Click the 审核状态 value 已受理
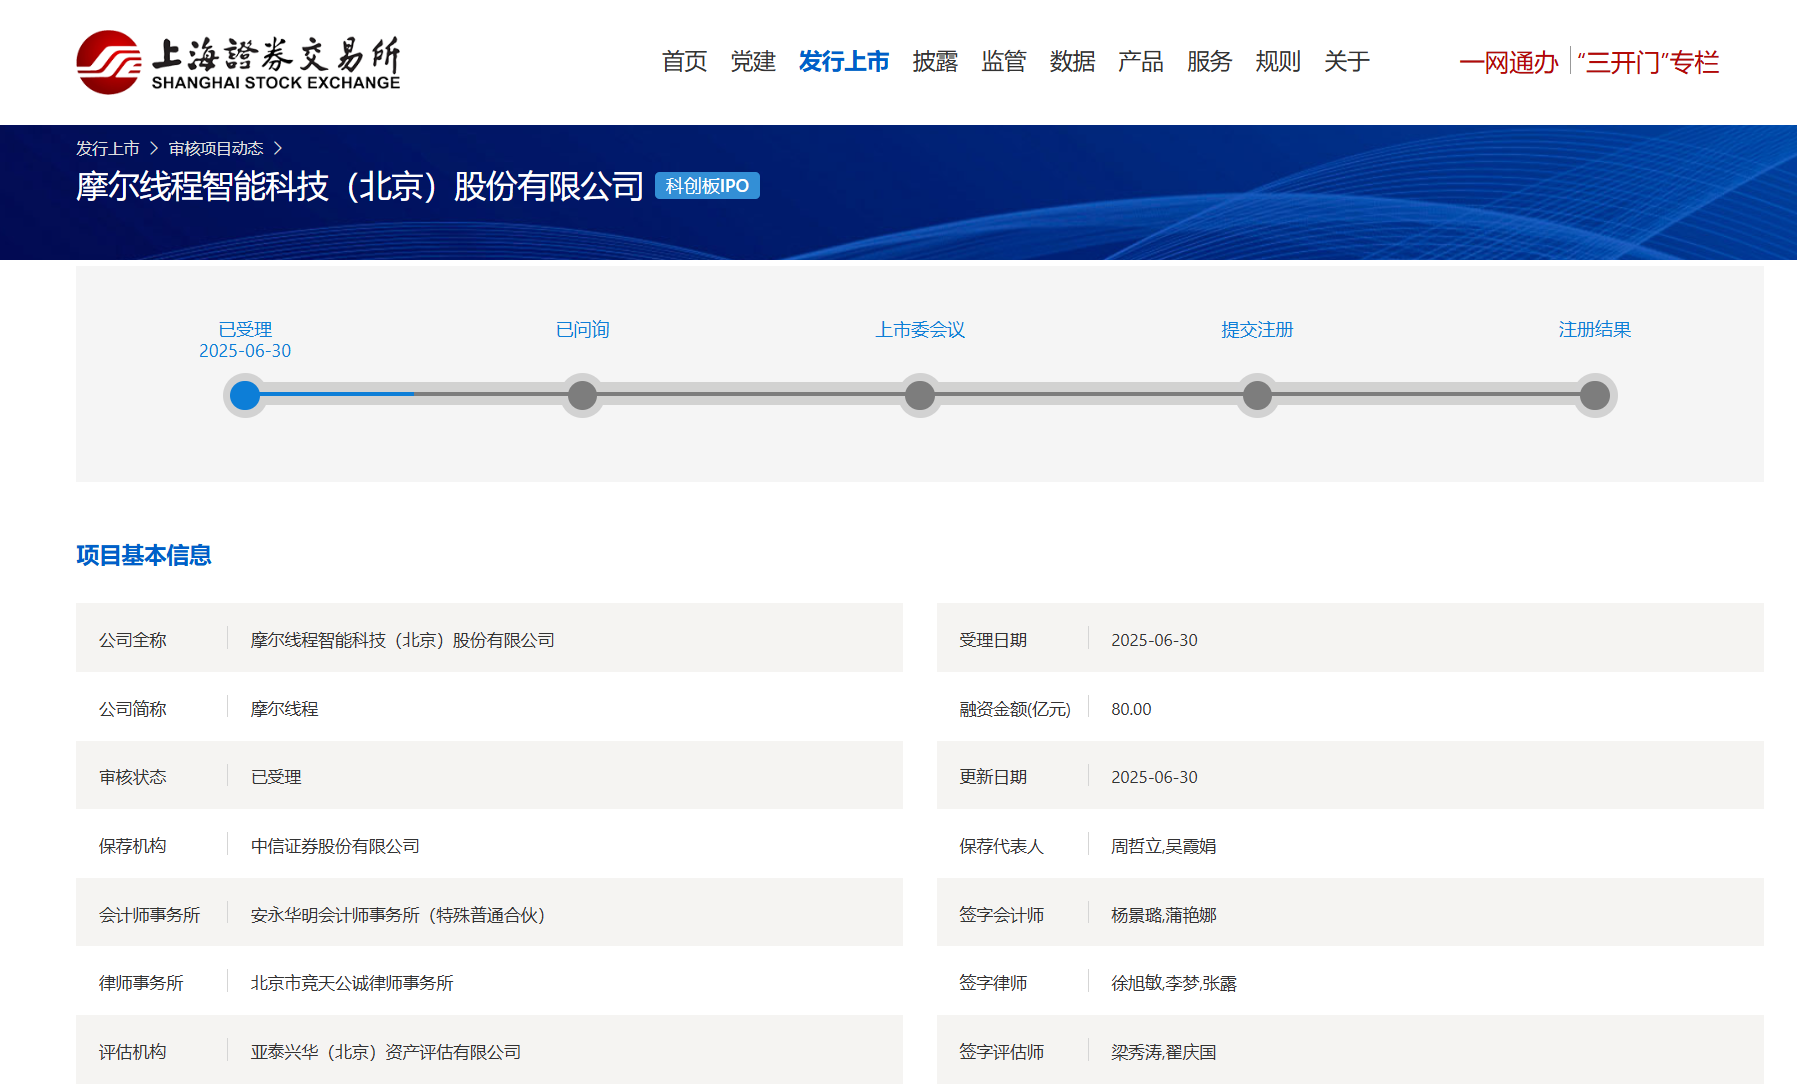Image resolution: width=1797 pixels, height=1091 pixels. (x=276, y=777)
